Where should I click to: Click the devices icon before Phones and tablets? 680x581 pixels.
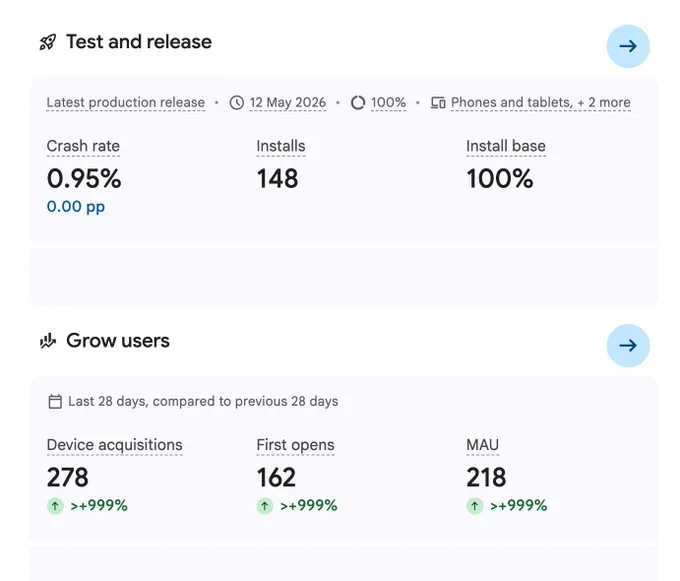pyautogui.click(x=438, y=103)
